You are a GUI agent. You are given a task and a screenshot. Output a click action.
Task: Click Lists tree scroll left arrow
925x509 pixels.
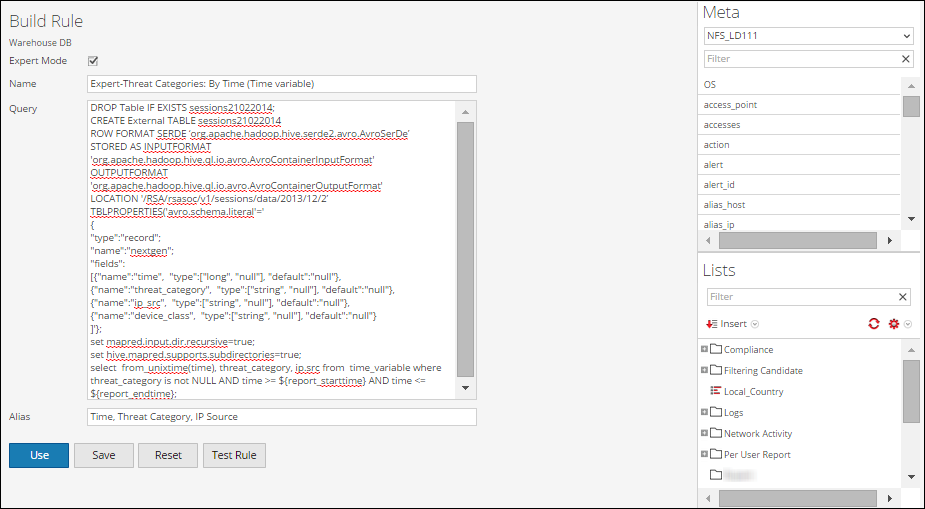coord(708,498)
